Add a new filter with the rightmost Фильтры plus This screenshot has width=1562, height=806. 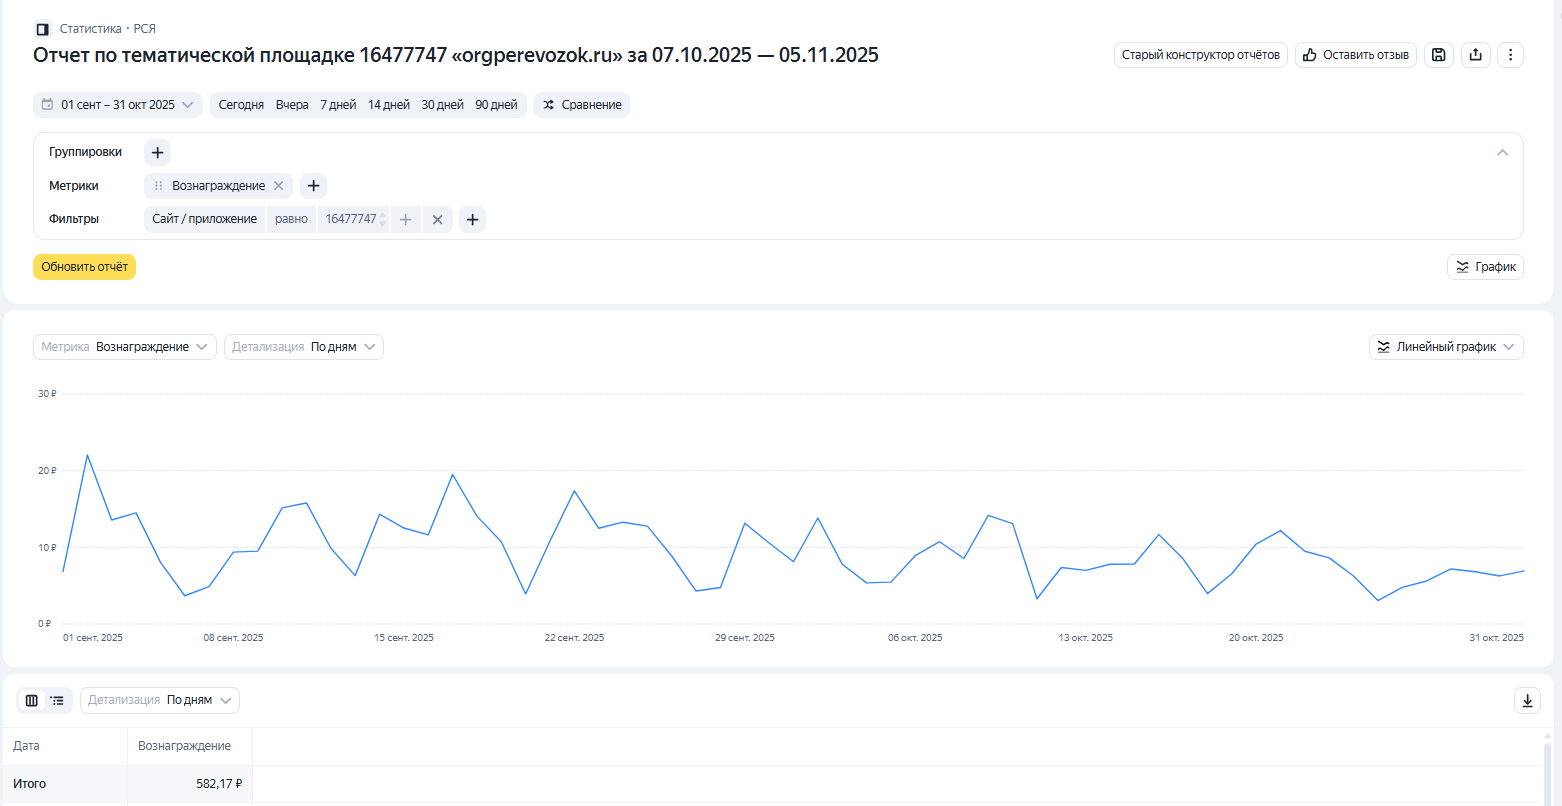(472, 219)
